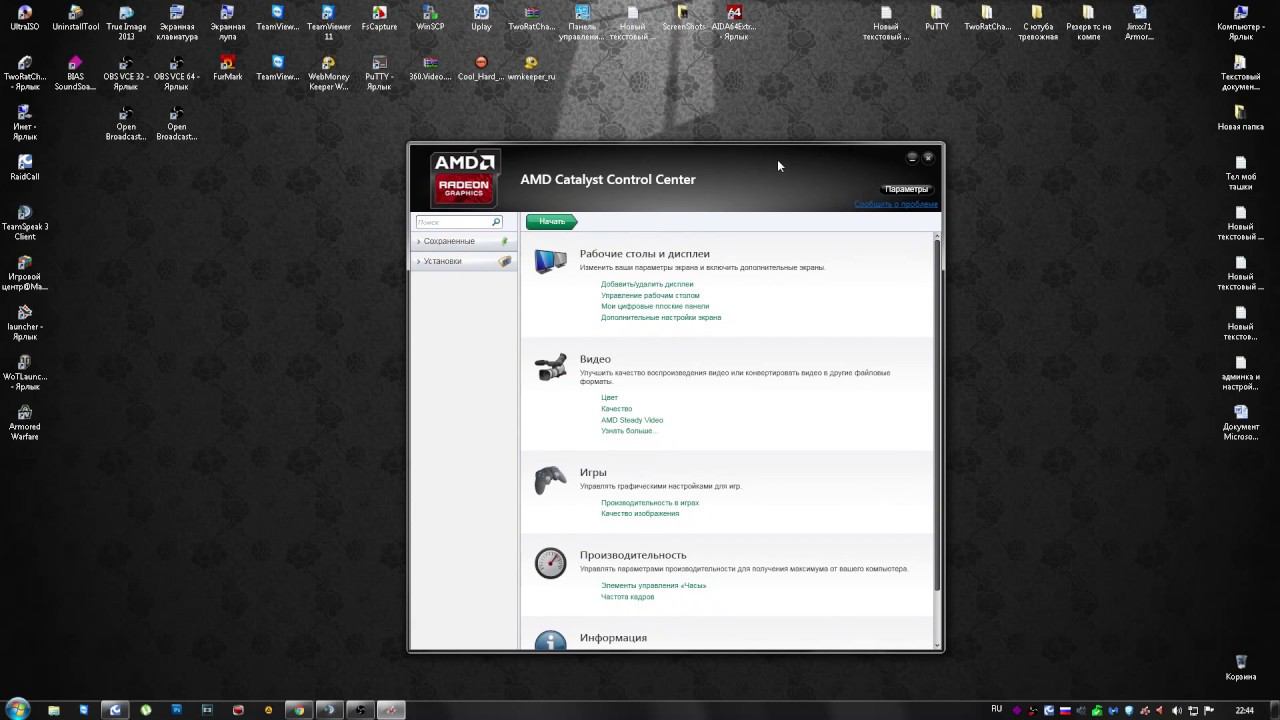The image size is (1280, 720).
Task: Open the BIAS SoundSoap desktop icon
Action: pos(76,73)
